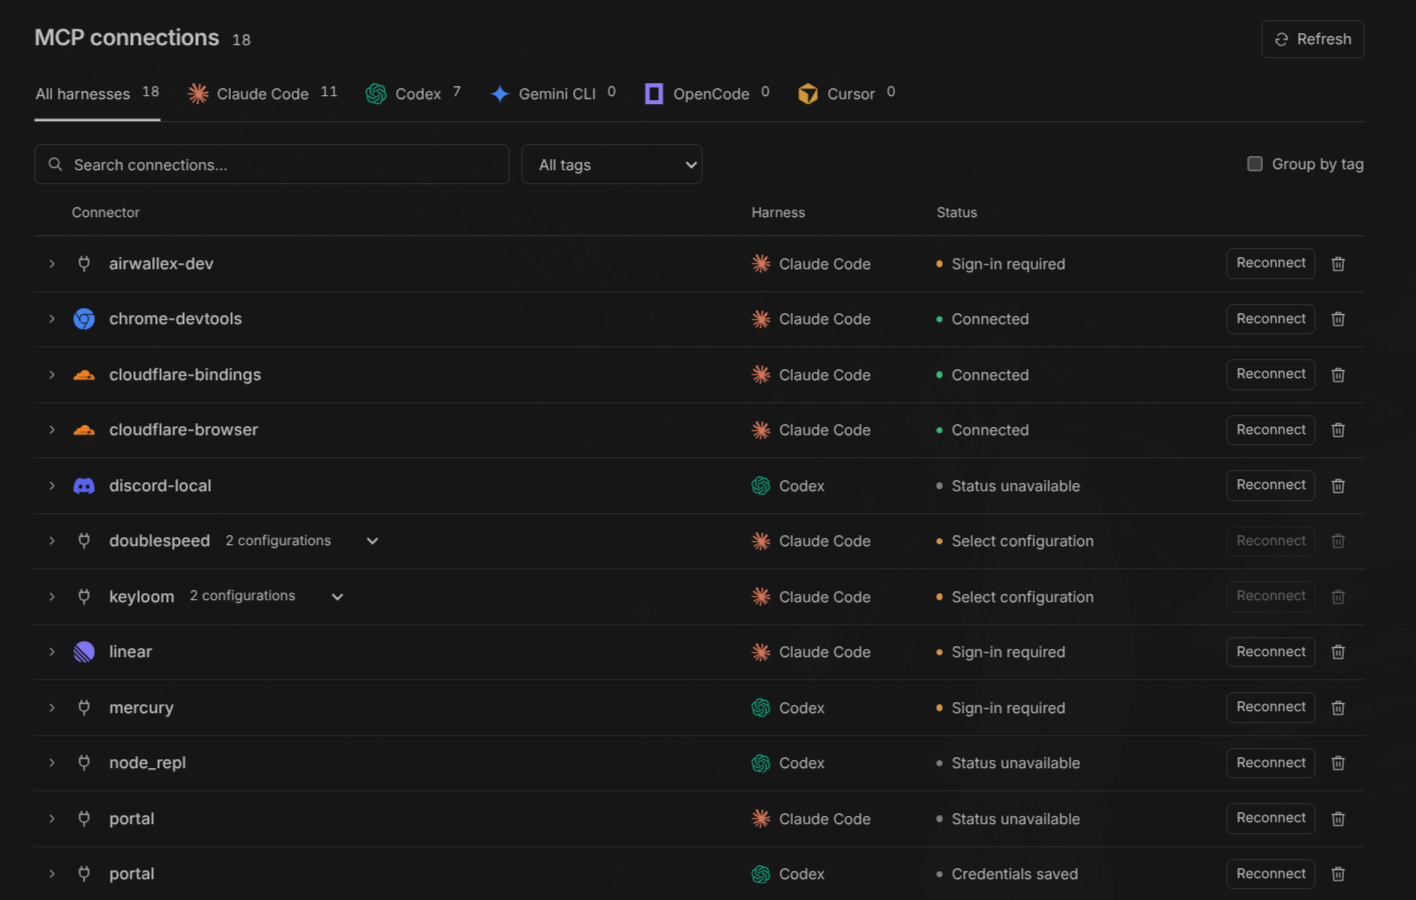Switch to the Codex harness tab
1416x900 pixels.
point(413,93)
